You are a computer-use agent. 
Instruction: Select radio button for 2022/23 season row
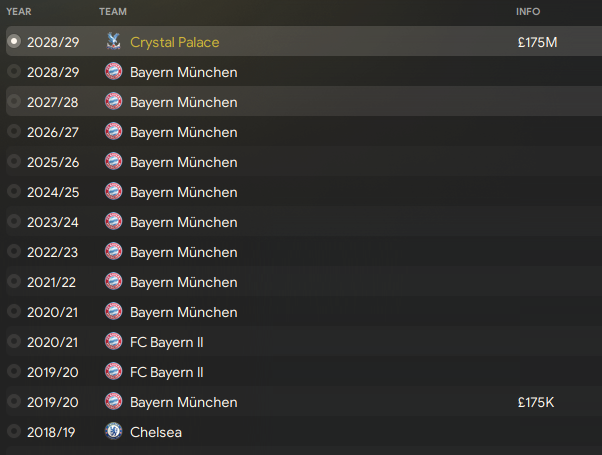14,251
